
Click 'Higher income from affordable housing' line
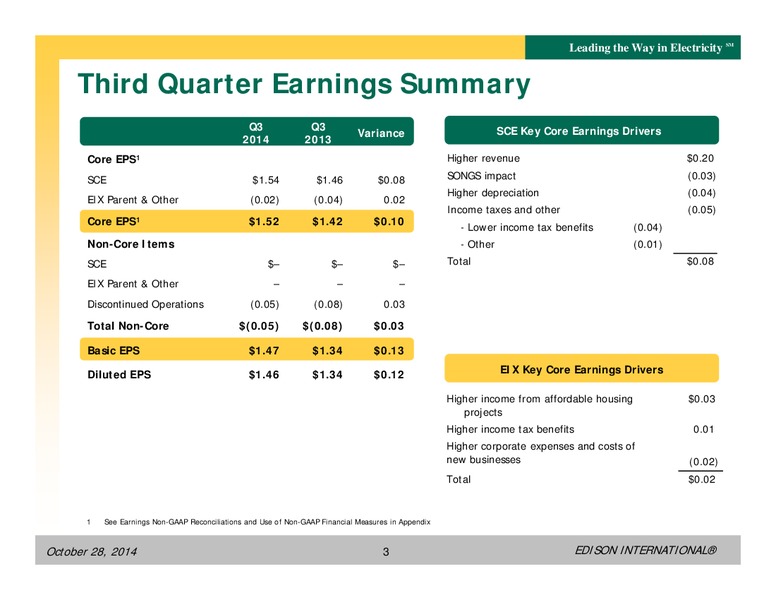pyautogui.click(x=539, y=405)
